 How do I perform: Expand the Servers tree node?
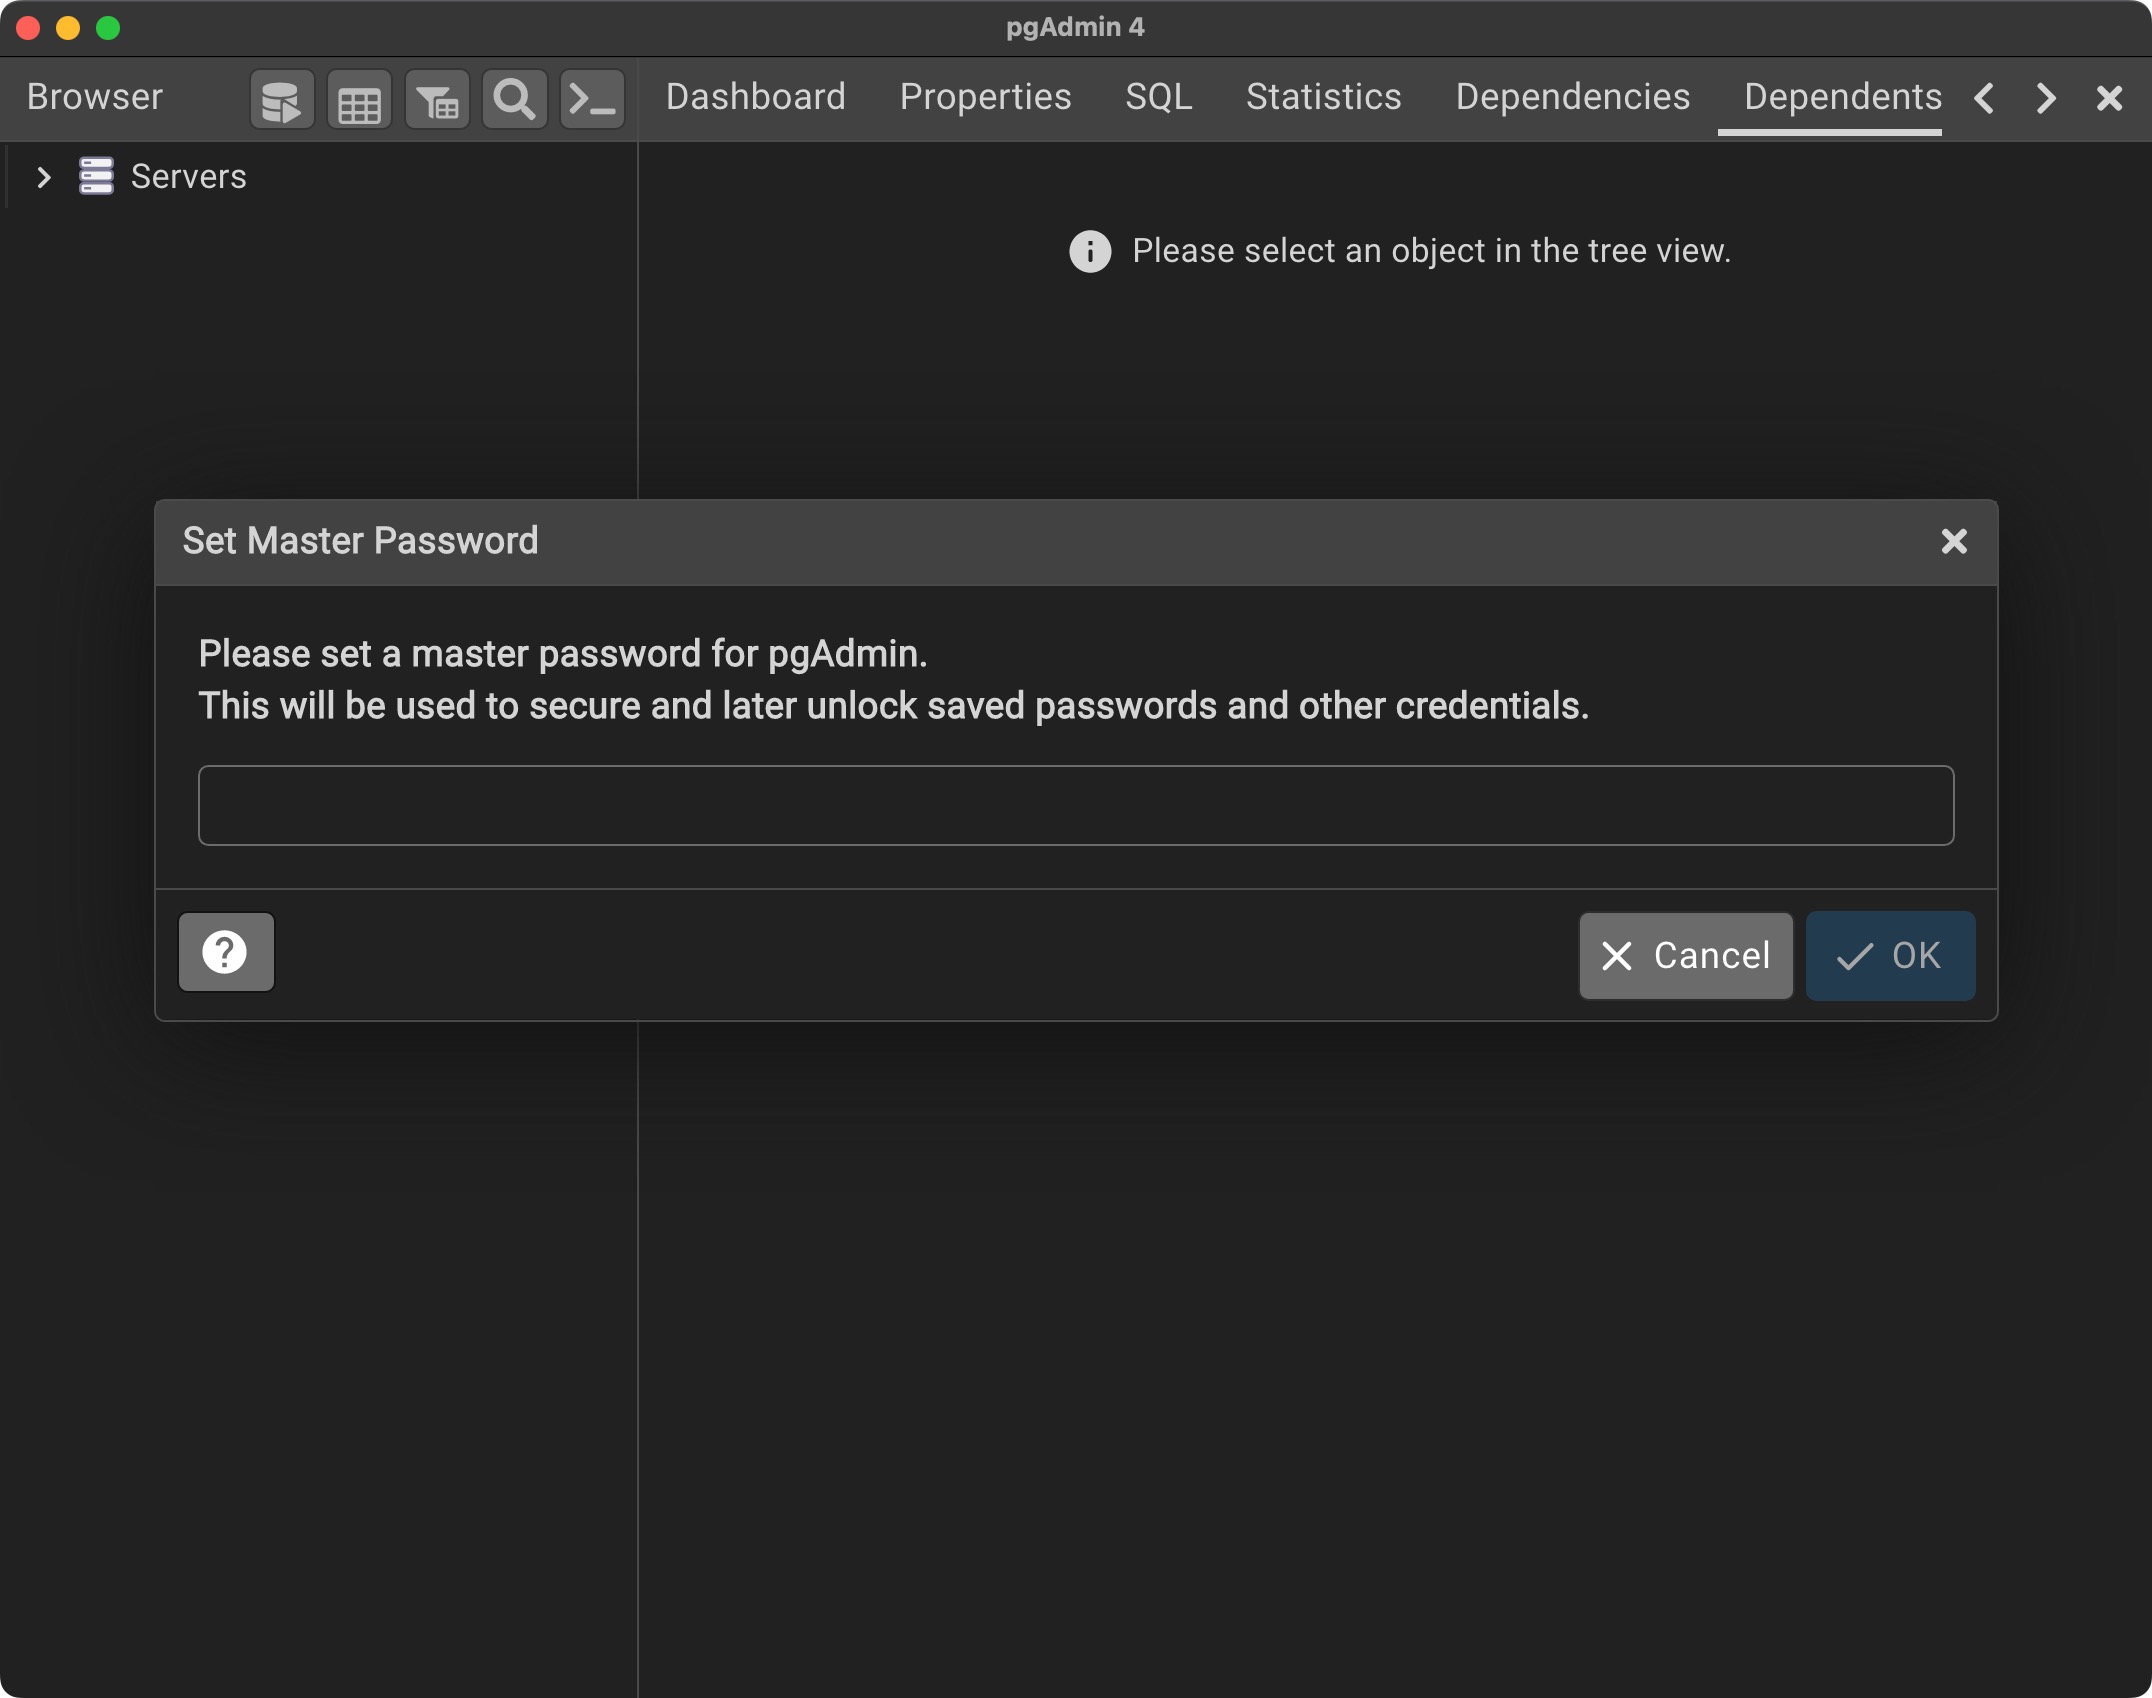tap(43, 177)
